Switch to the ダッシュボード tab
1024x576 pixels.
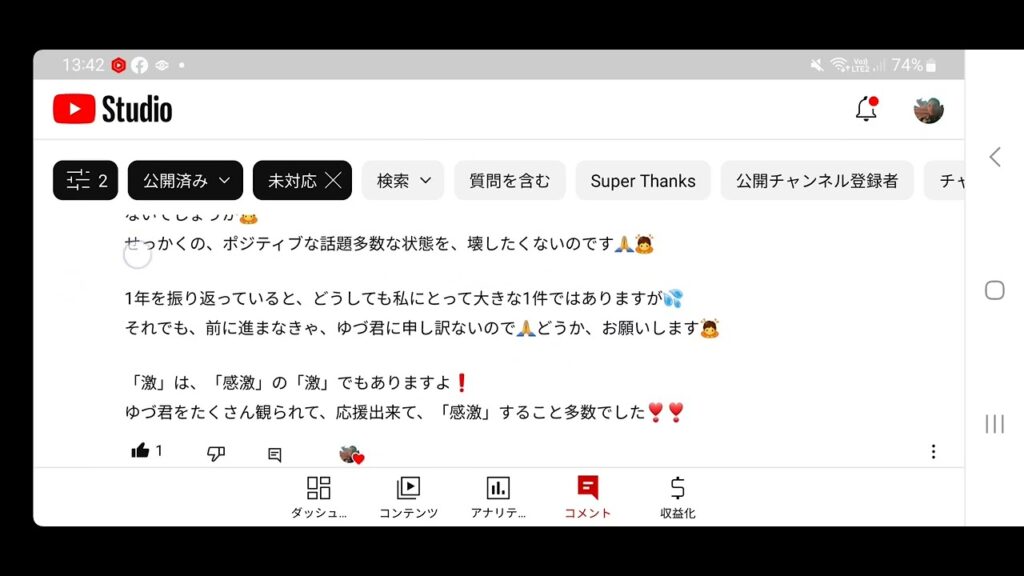[x=319, y=498]
